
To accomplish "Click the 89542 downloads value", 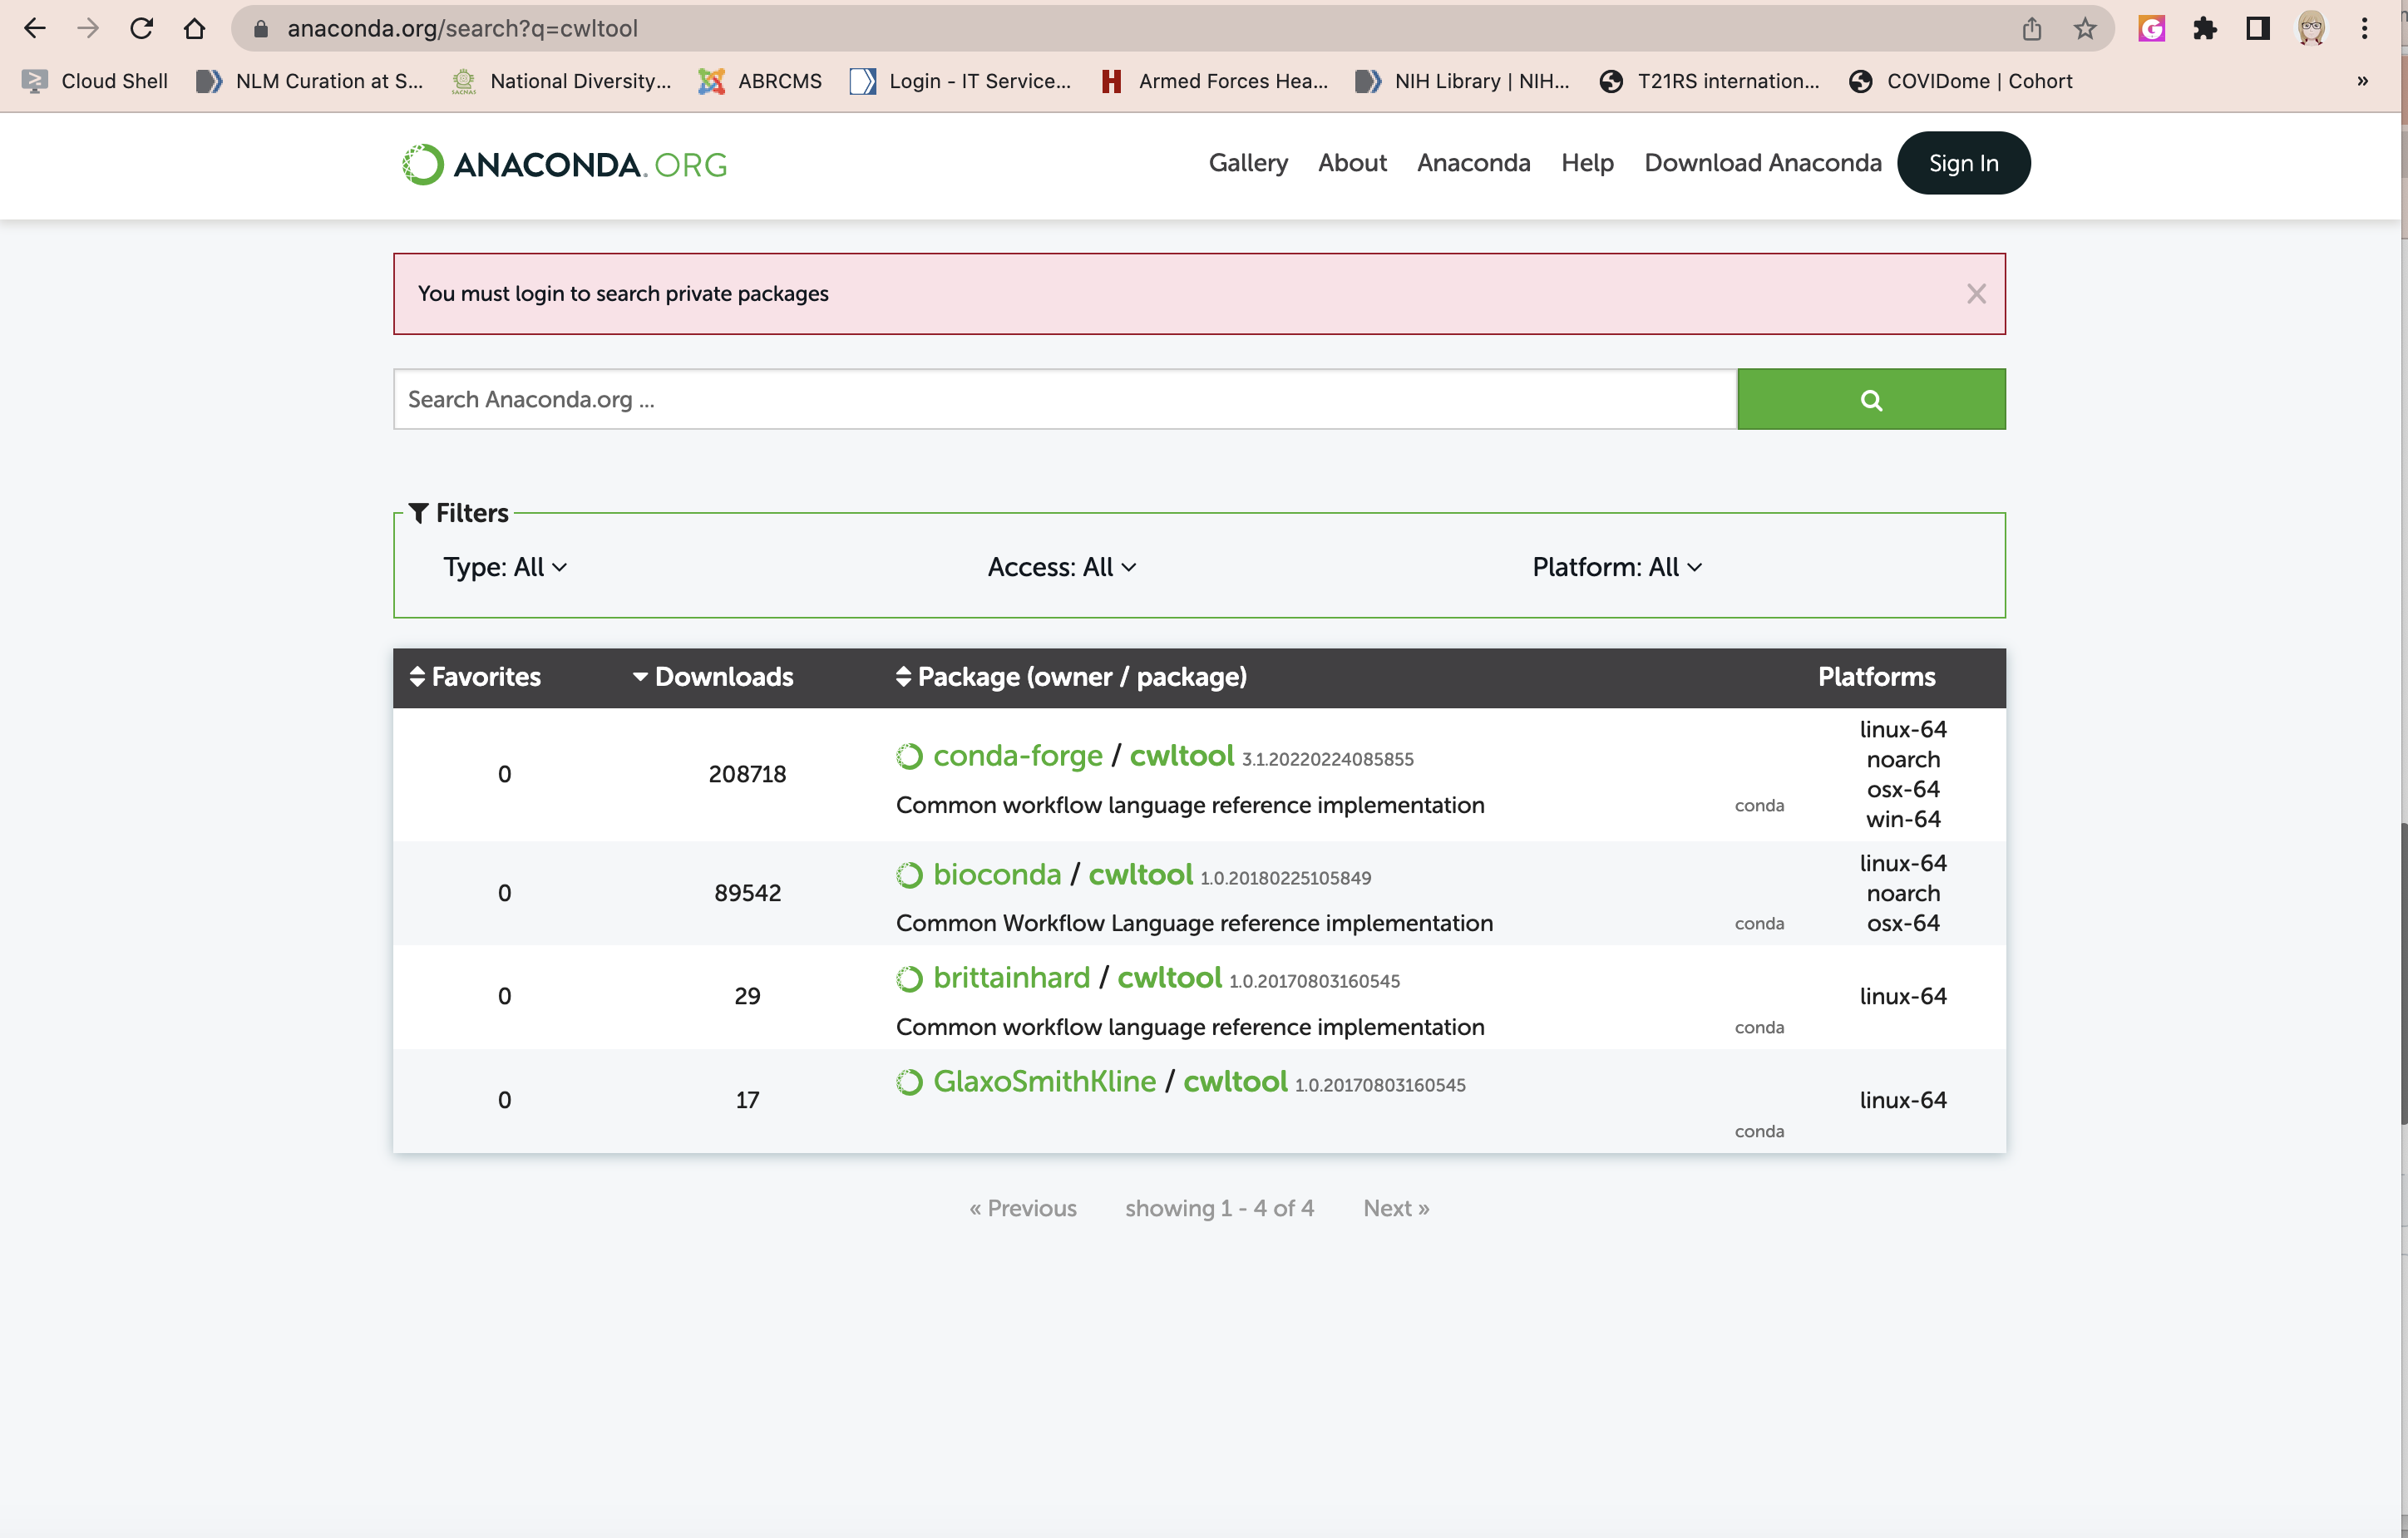I will (x=747, y=893).
